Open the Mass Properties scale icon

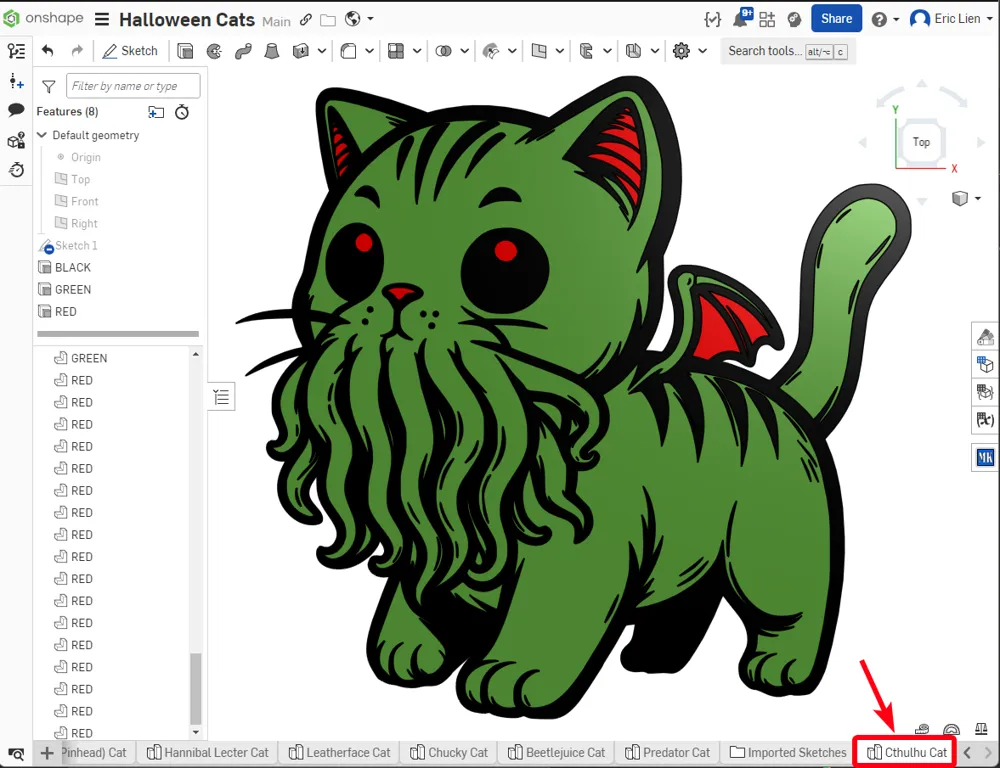[x=981, y=730]
